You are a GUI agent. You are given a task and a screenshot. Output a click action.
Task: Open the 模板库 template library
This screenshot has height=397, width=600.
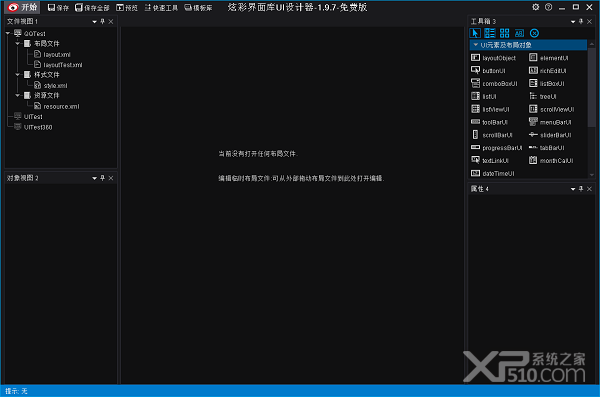(x=198, y=8)
